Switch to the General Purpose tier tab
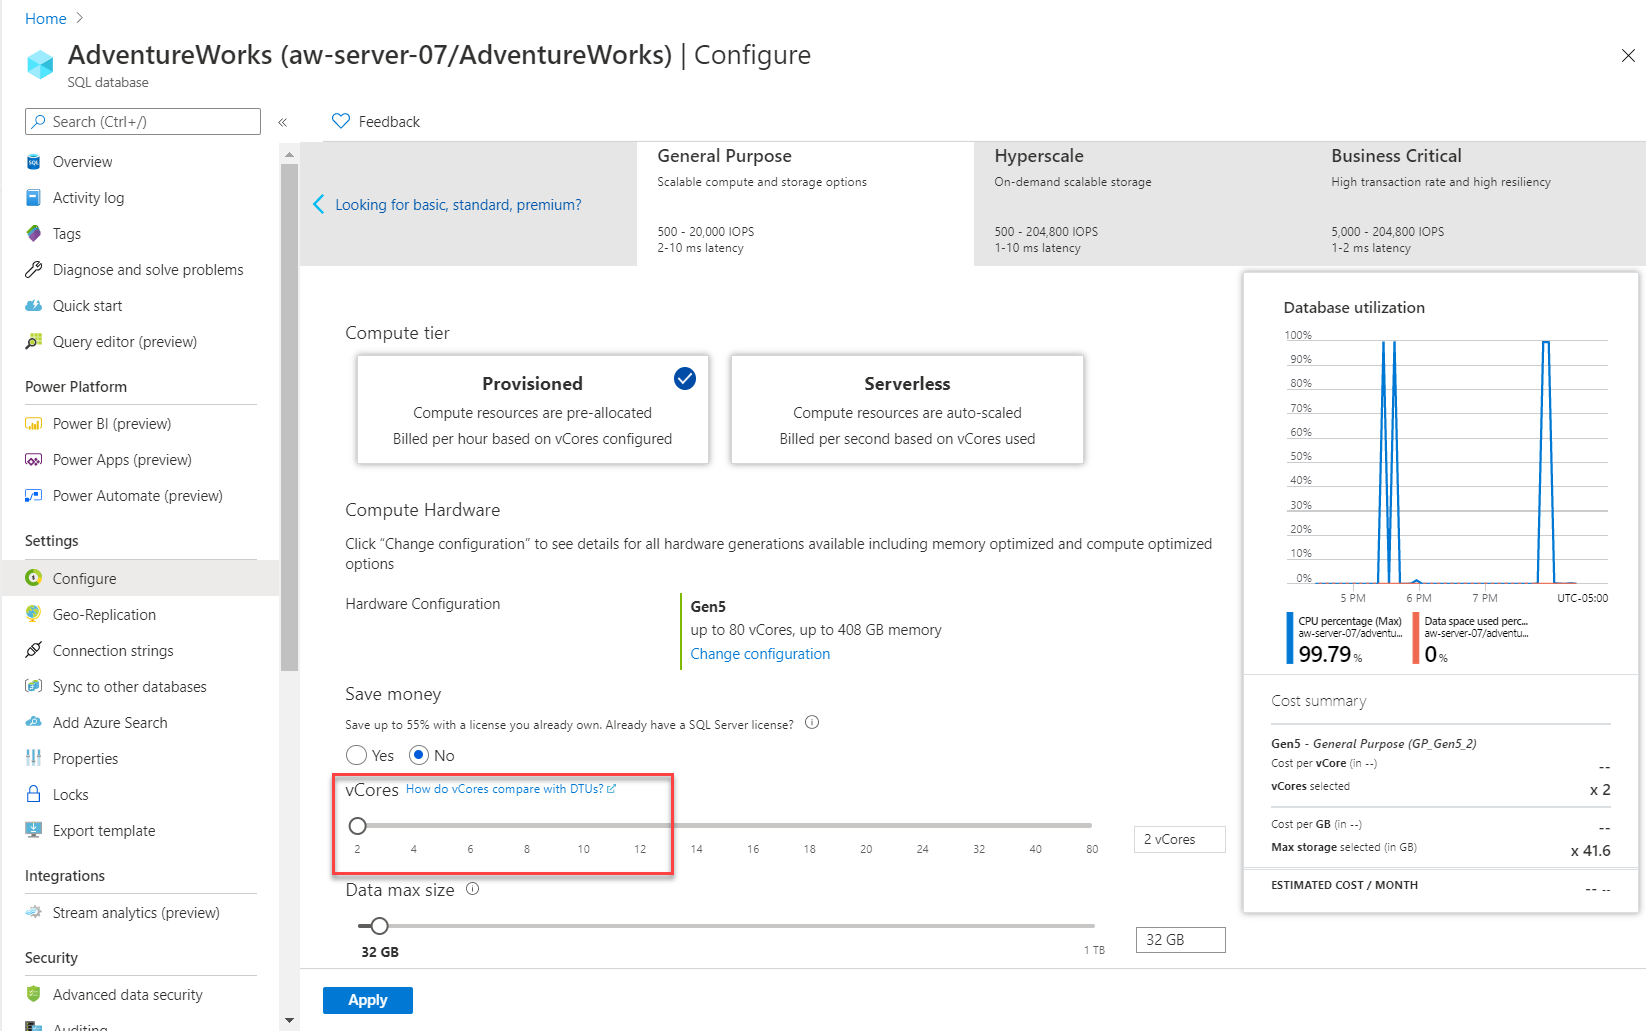 (805, 204)
